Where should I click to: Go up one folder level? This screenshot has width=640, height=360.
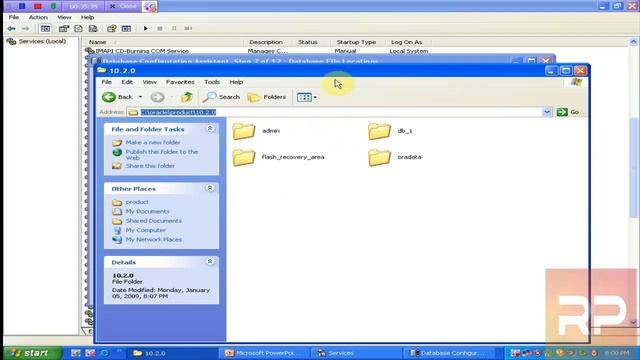click(x=187, y=97)
